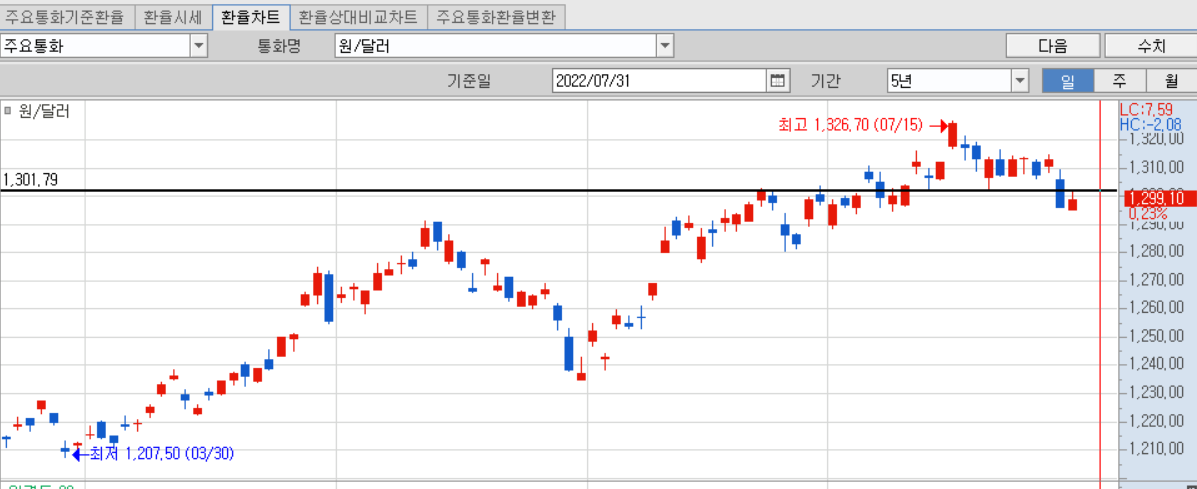Switch to the 주요통화환율변환 tab
The width and height of the screenshot is (1197, 489).
[496, 17]
